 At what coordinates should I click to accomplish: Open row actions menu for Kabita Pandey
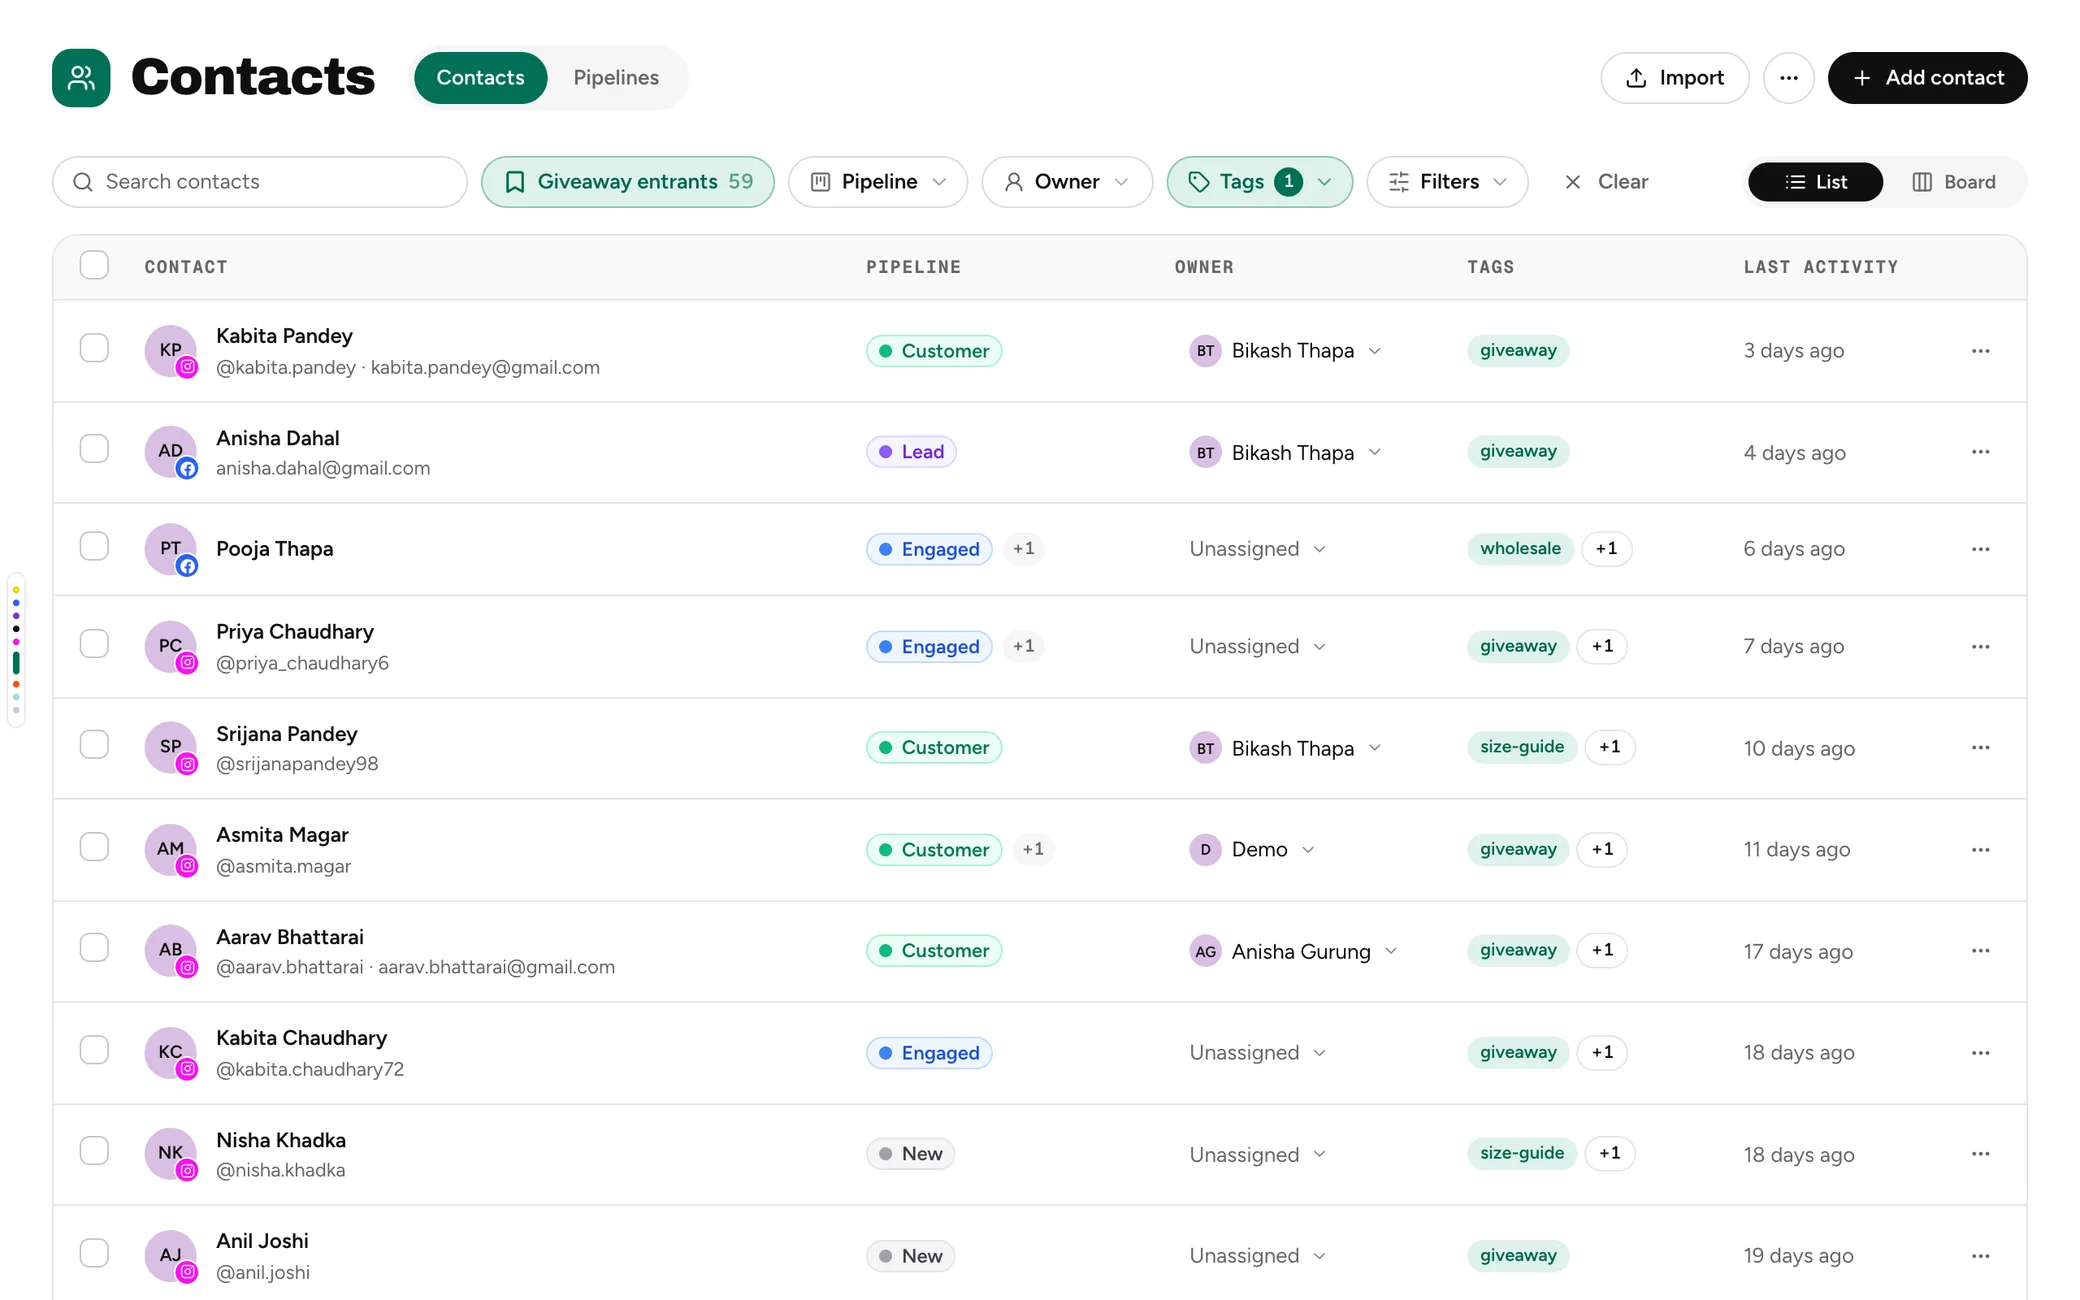[x=1980, y=351]
